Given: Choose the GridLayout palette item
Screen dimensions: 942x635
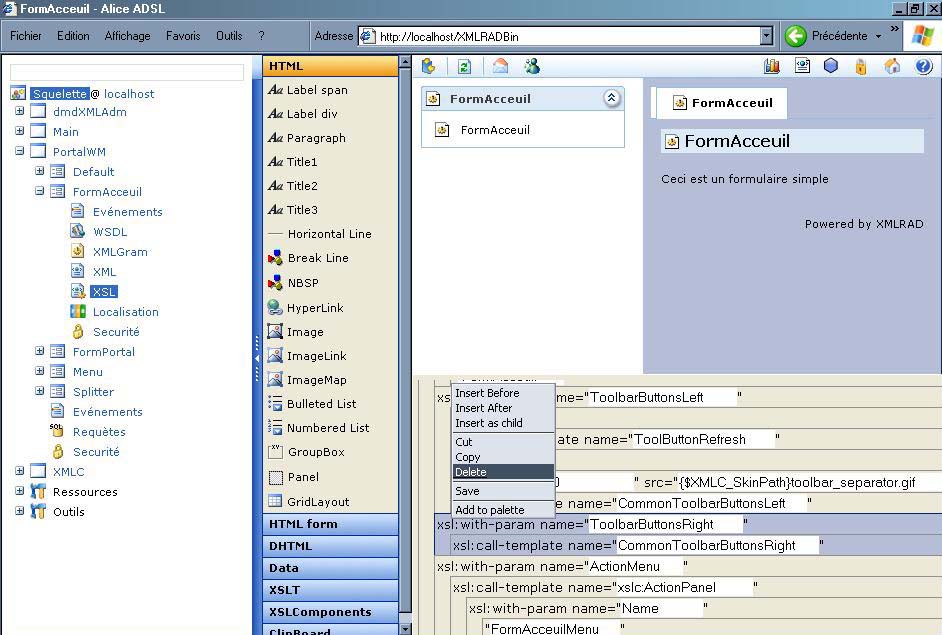Looking at the screenshot, I should pyautogui.click(x=317, y=502).
